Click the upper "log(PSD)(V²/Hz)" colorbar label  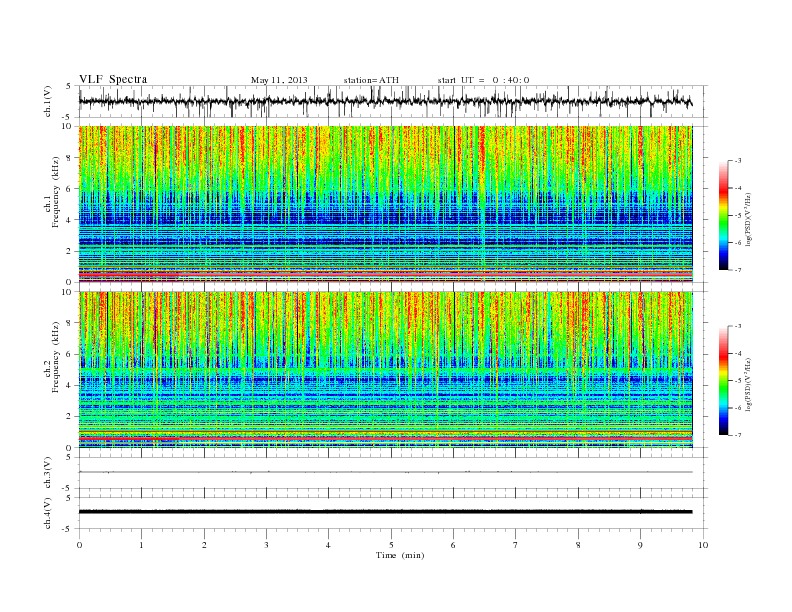click(748, 219)
